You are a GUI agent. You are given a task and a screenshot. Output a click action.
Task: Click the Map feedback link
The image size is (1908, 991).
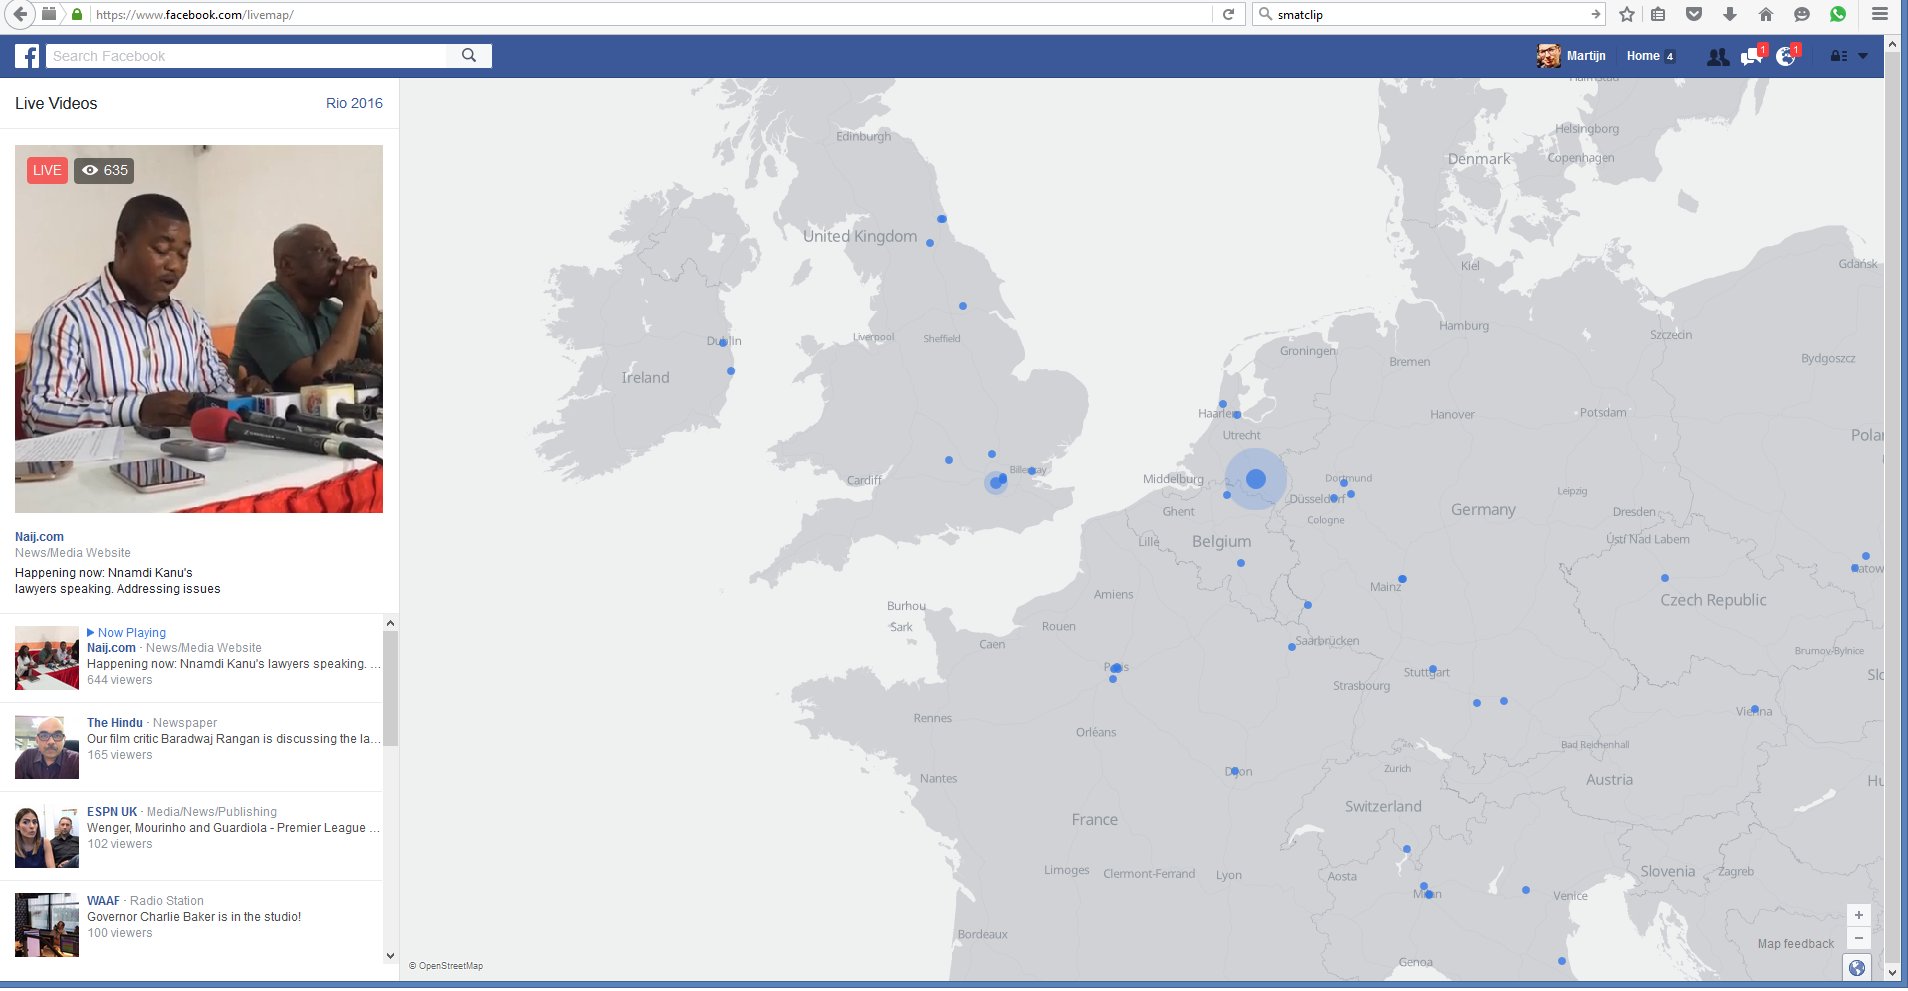(x=1796, y=944)
